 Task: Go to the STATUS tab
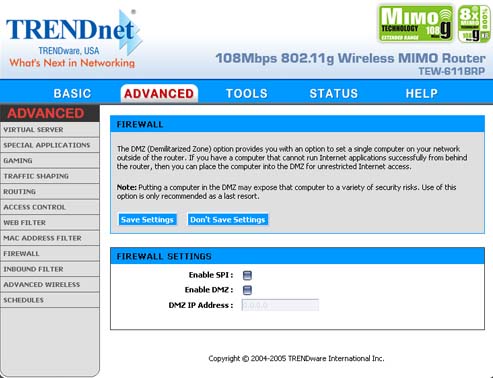click(334, 93)
